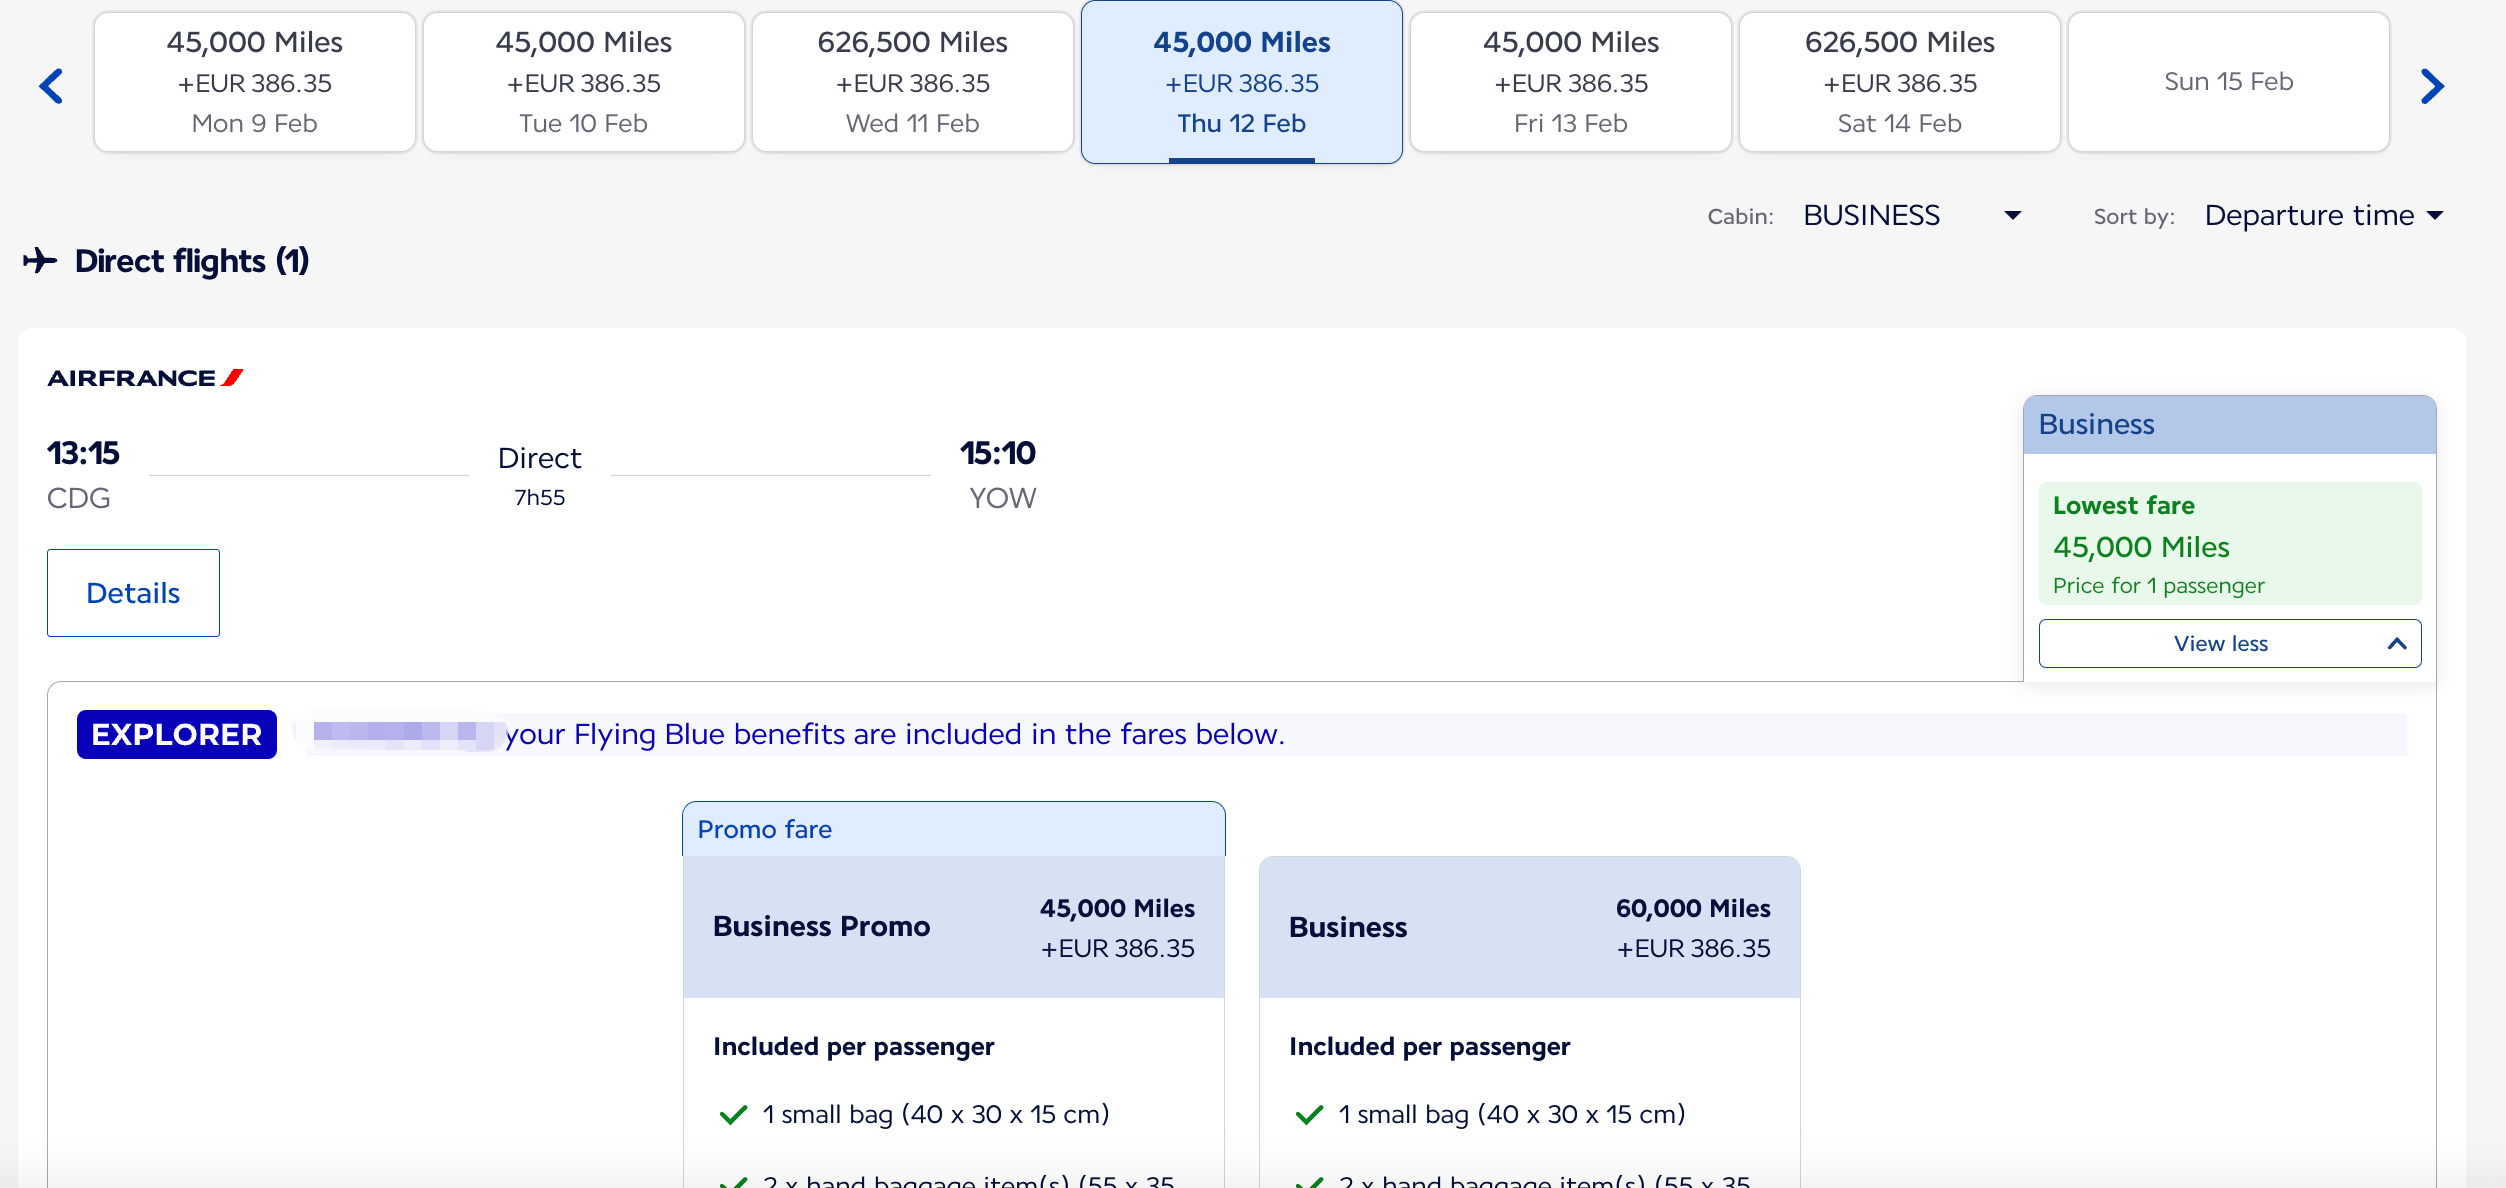Select the Business 60,000 Miles fare
Image resolution: width=2506 pixels, height=1188 pixels.
coord(1529,927)
